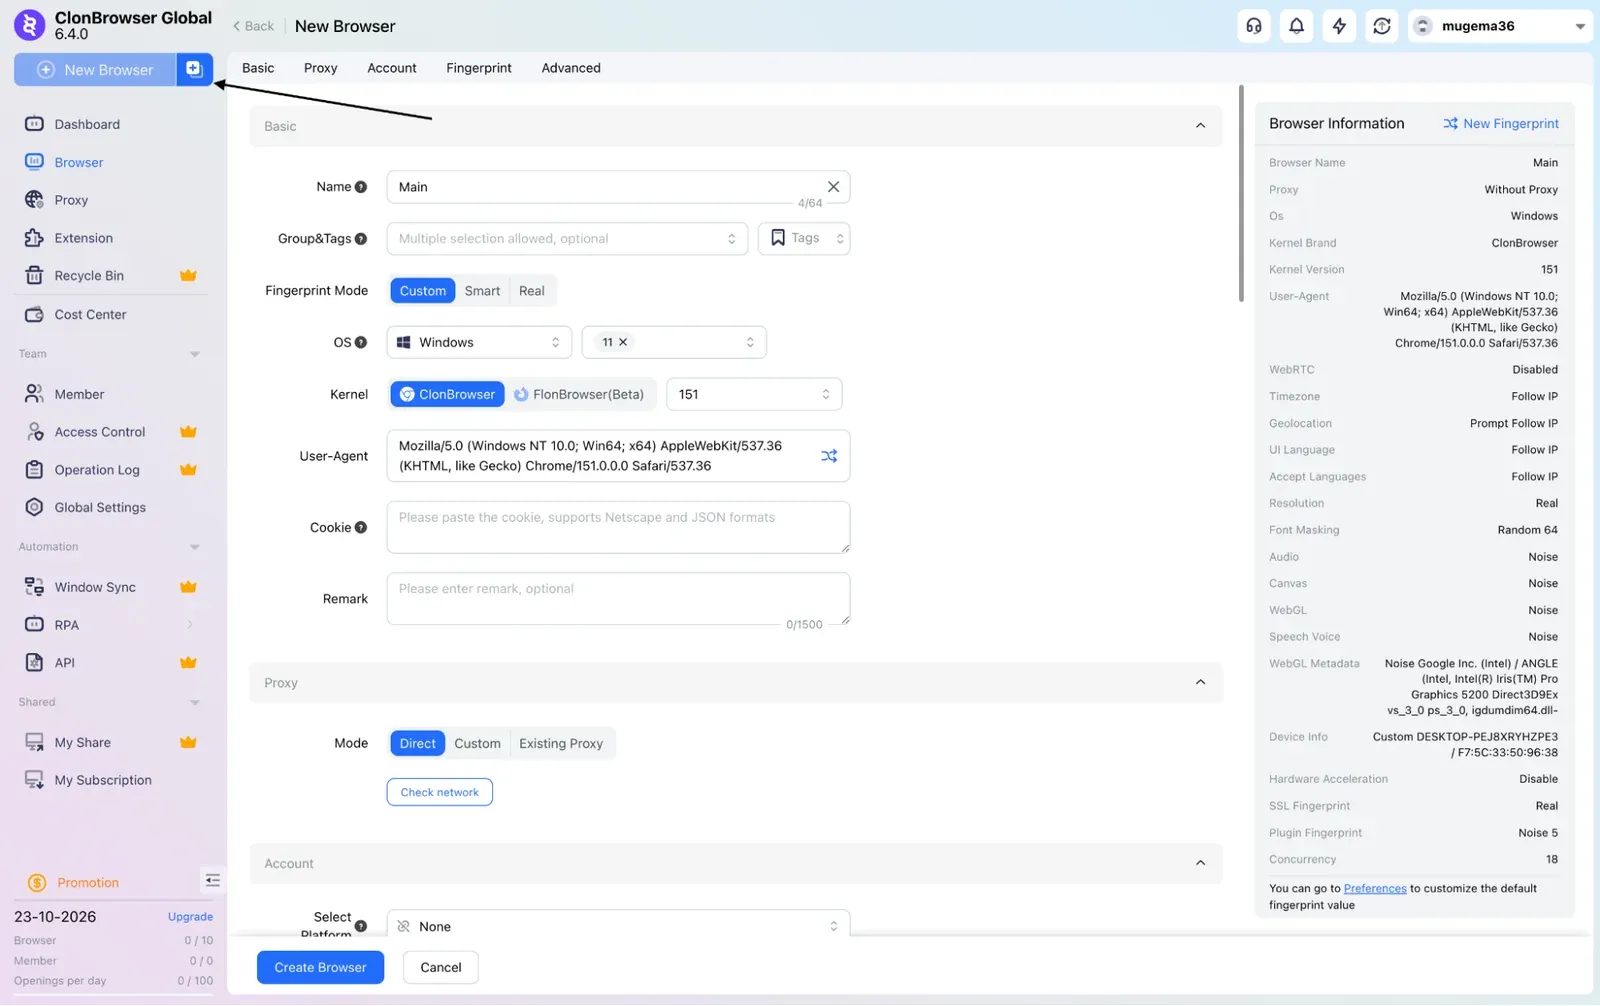
Task: Click the Check network button
Action: (440, 792)
